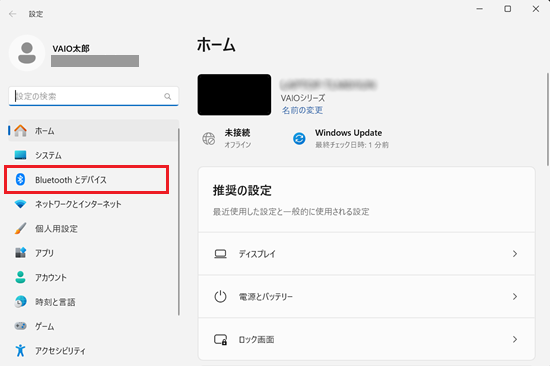
Task: Click the user avatar icon for VAIO太郎
Action: point(27,53)
